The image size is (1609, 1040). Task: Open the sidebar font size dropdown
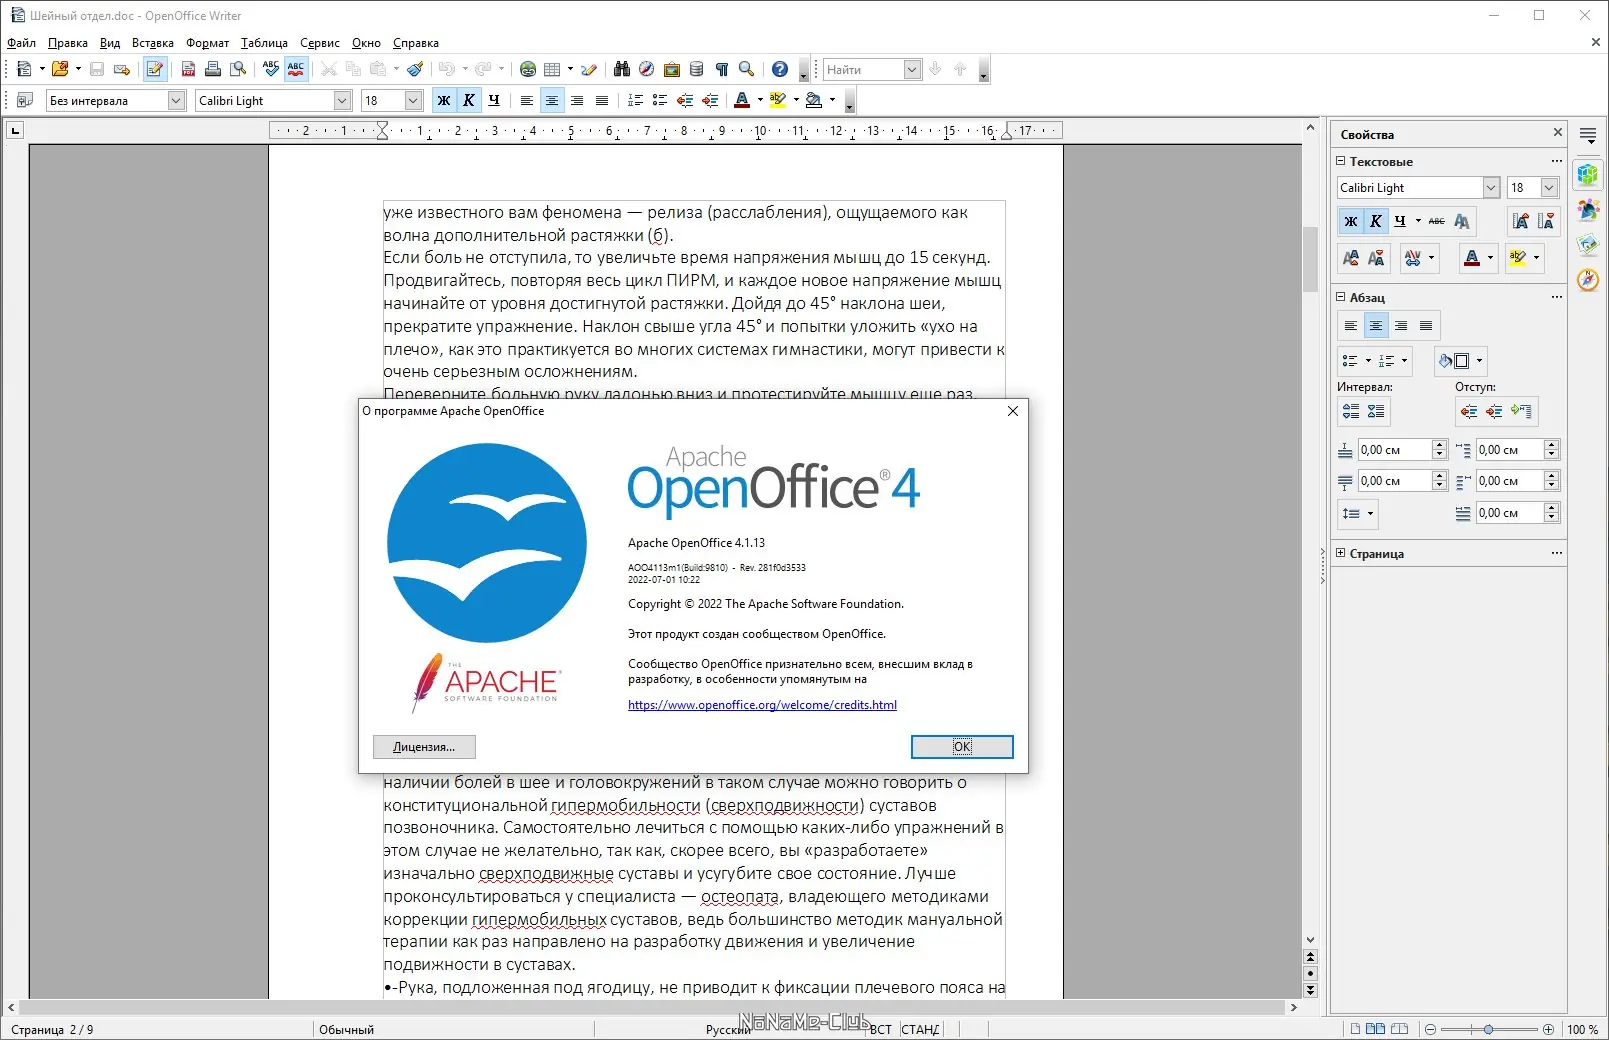(1549, 187)
